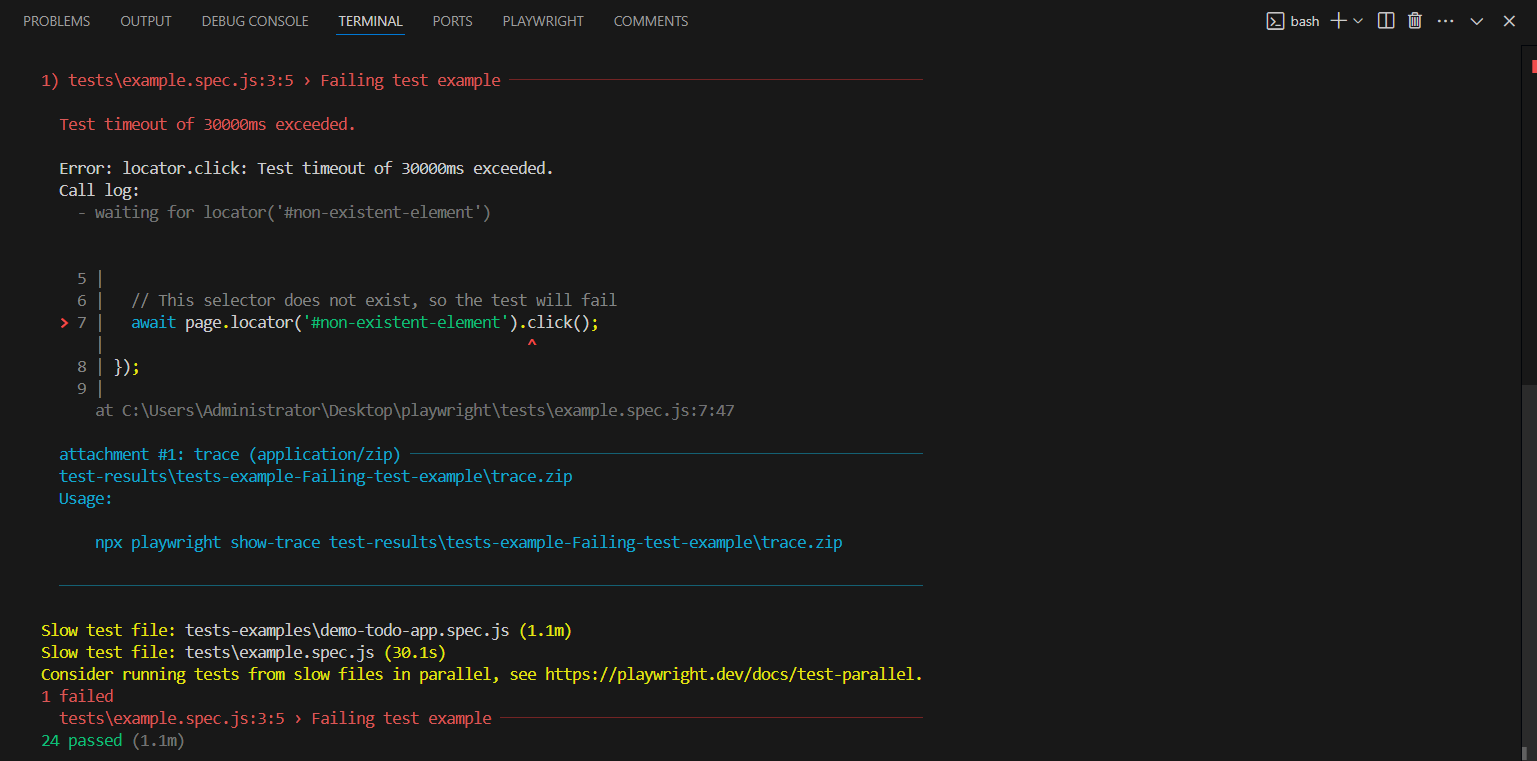Collapse the panel with the chevron icon
1537x761 pixels.
tap(1477, 21)
